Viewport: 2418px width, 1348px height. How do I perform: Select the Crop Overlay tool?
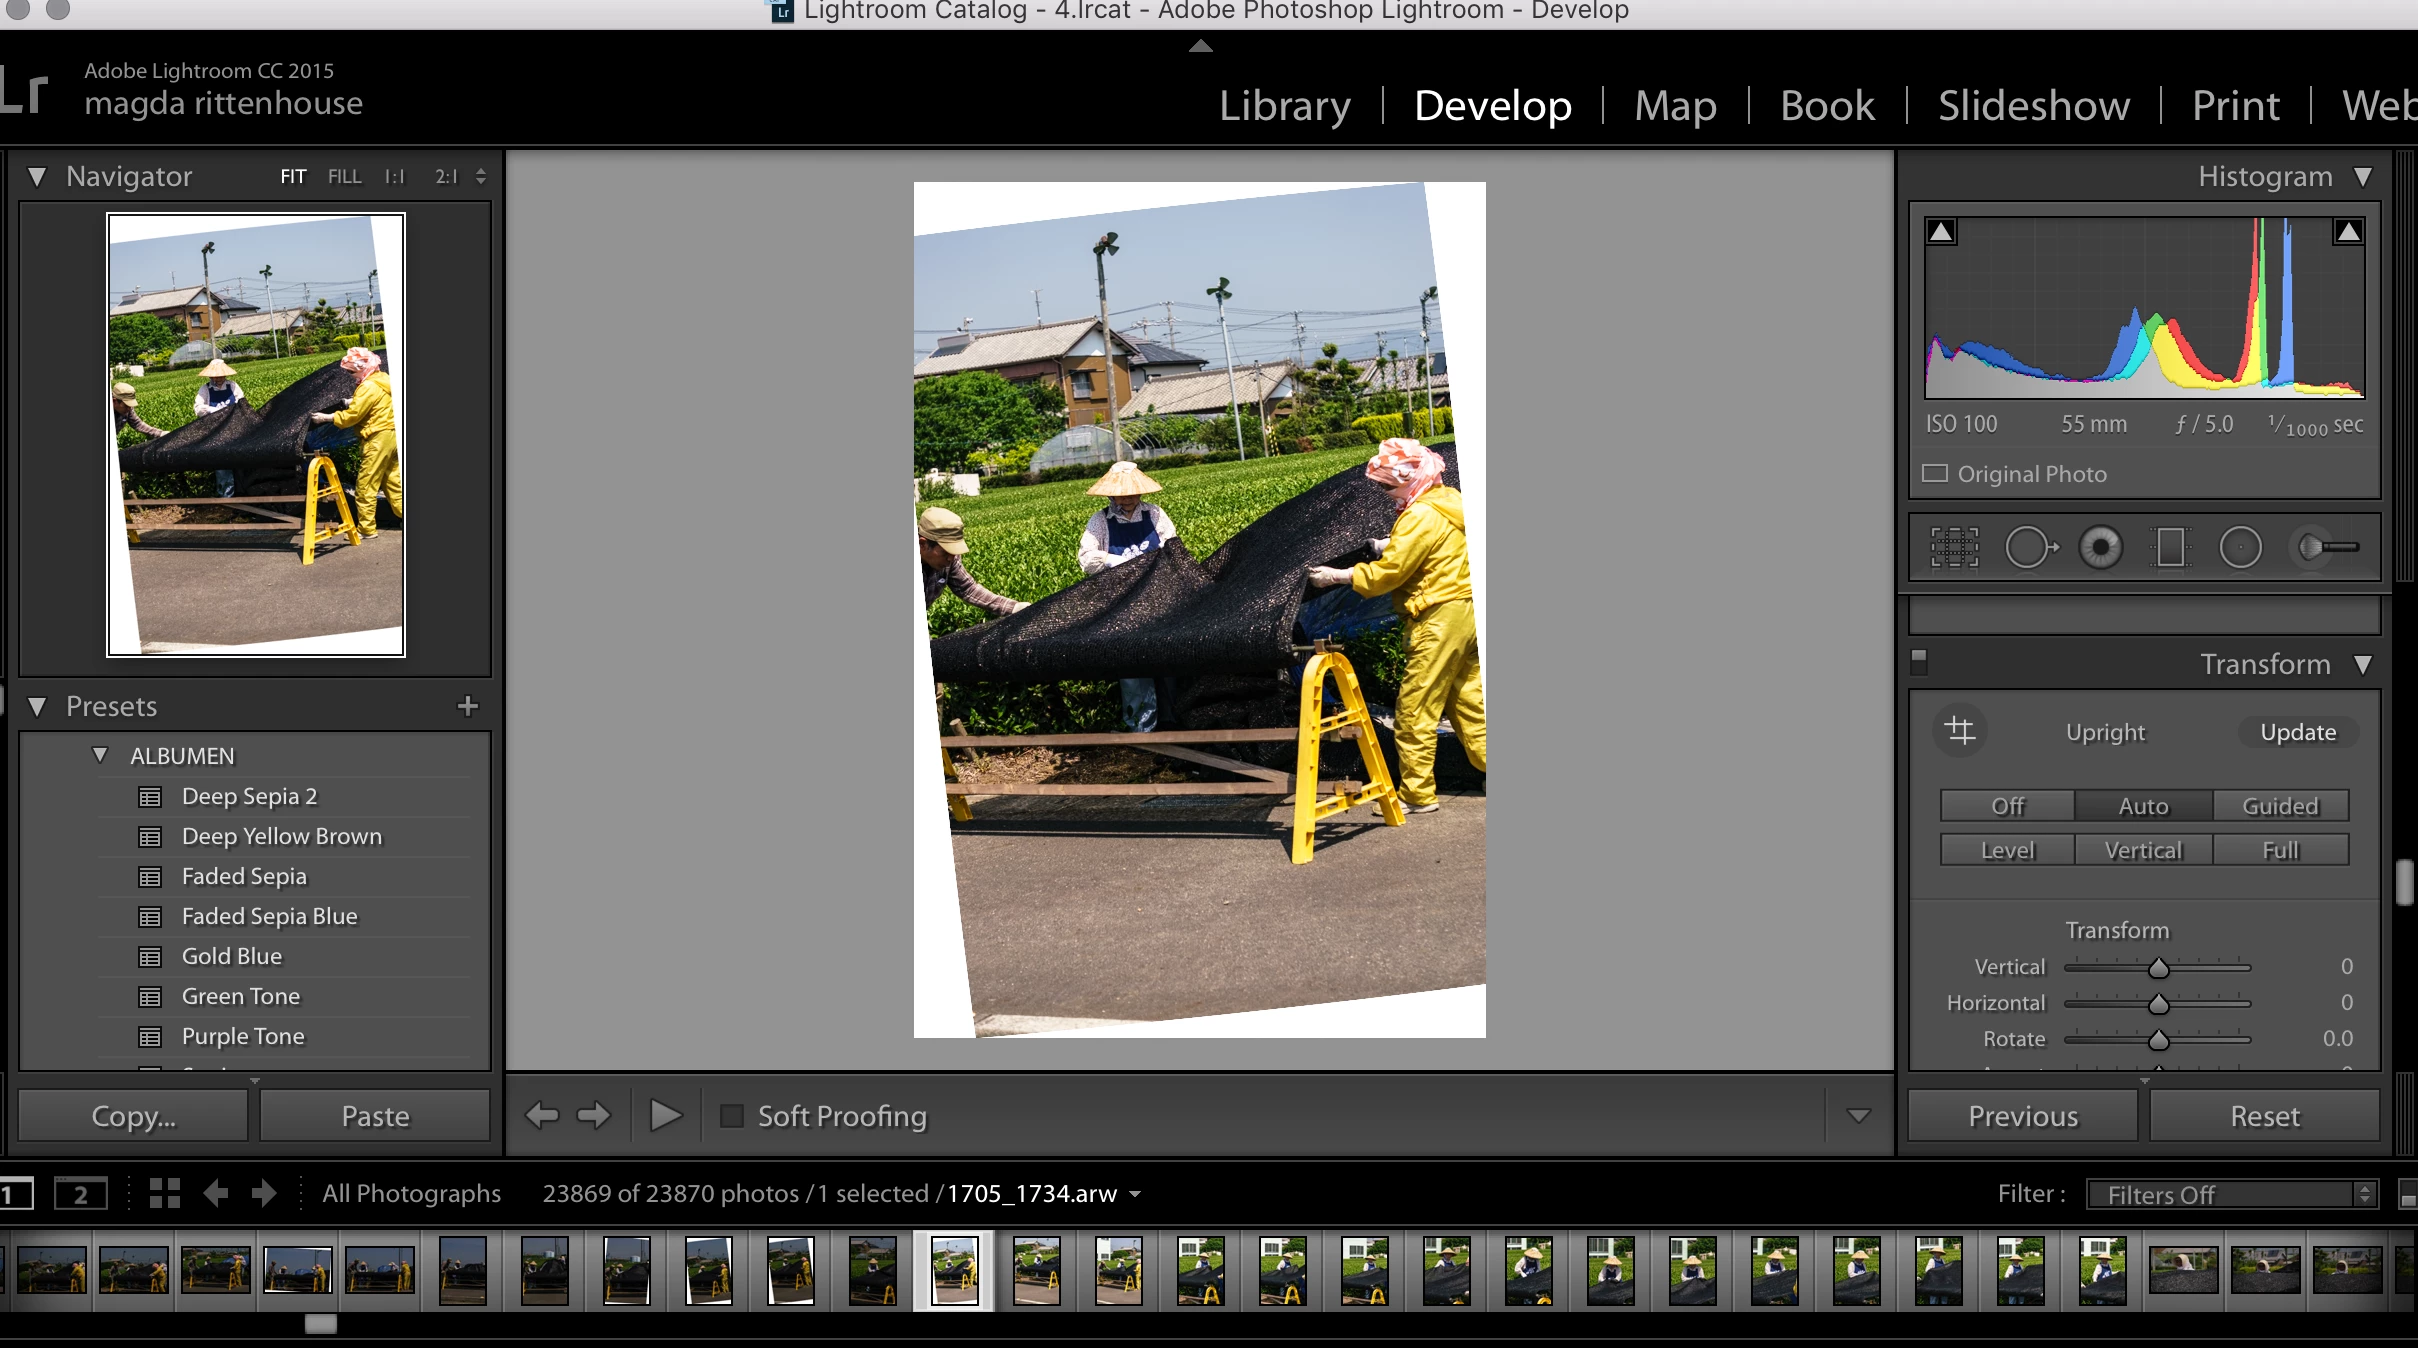[x=1954, y=547]
